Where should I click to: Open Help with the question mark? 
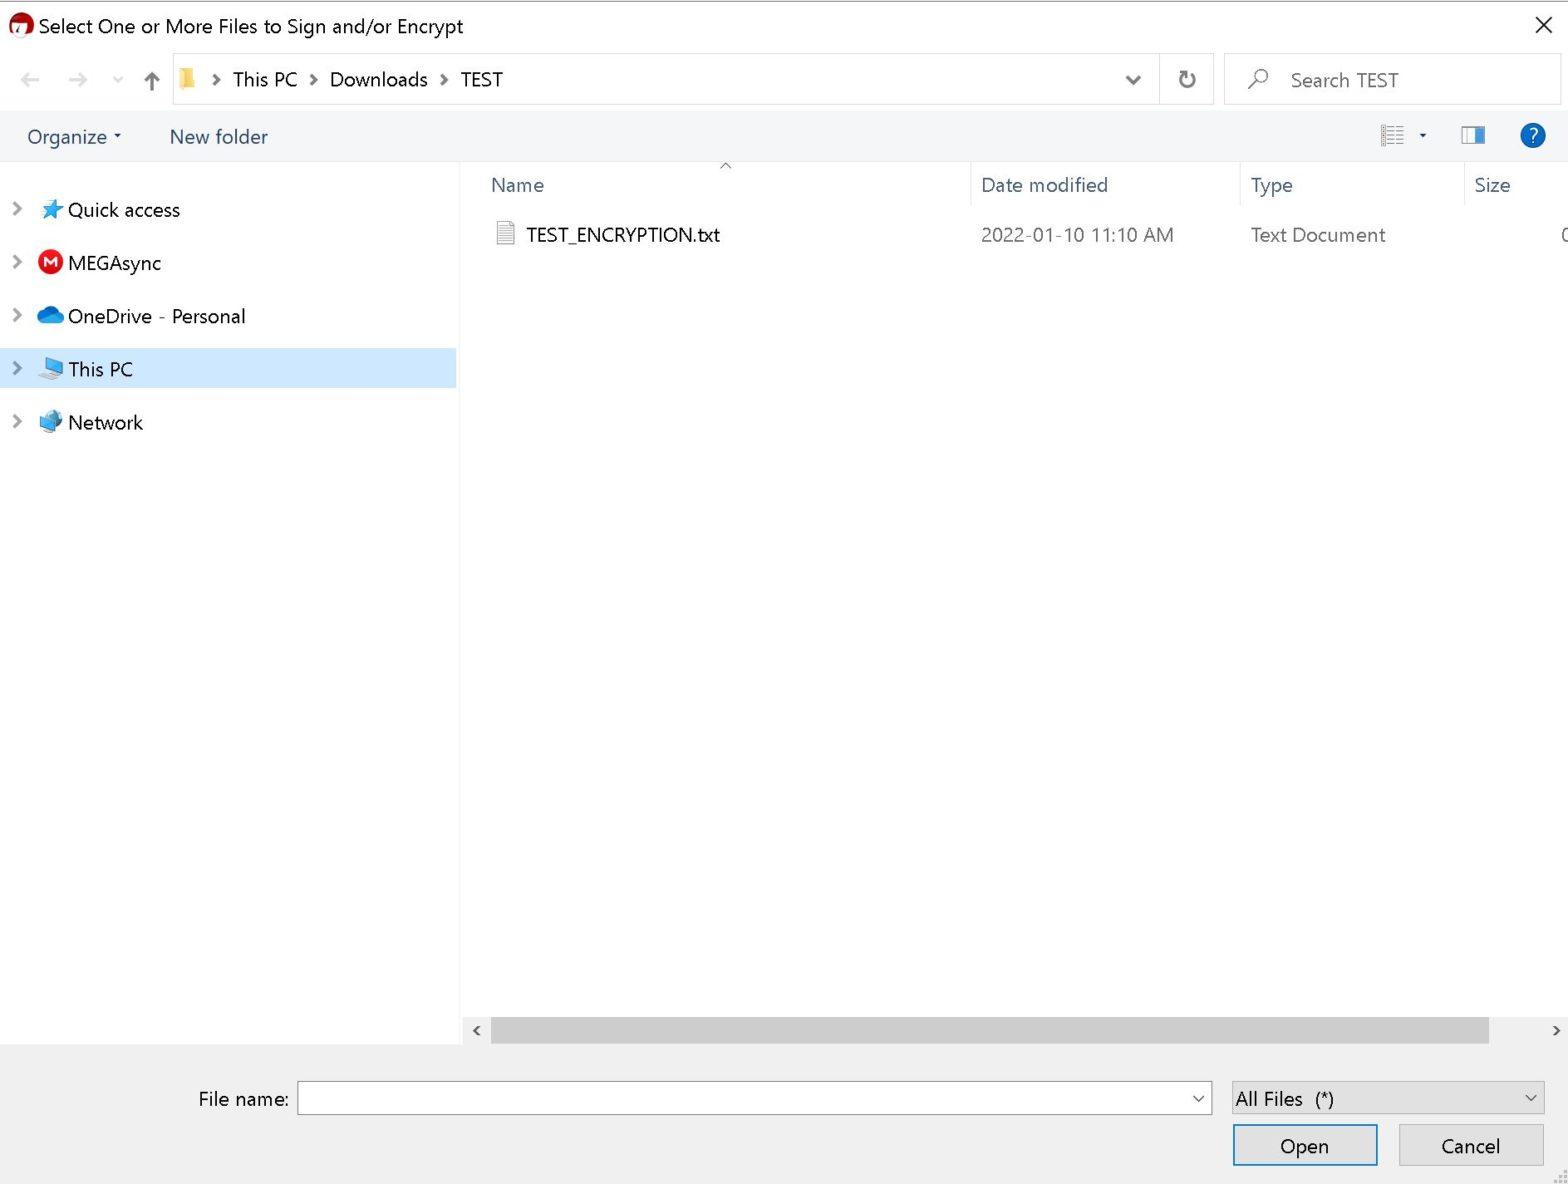tap(1532, 135)
